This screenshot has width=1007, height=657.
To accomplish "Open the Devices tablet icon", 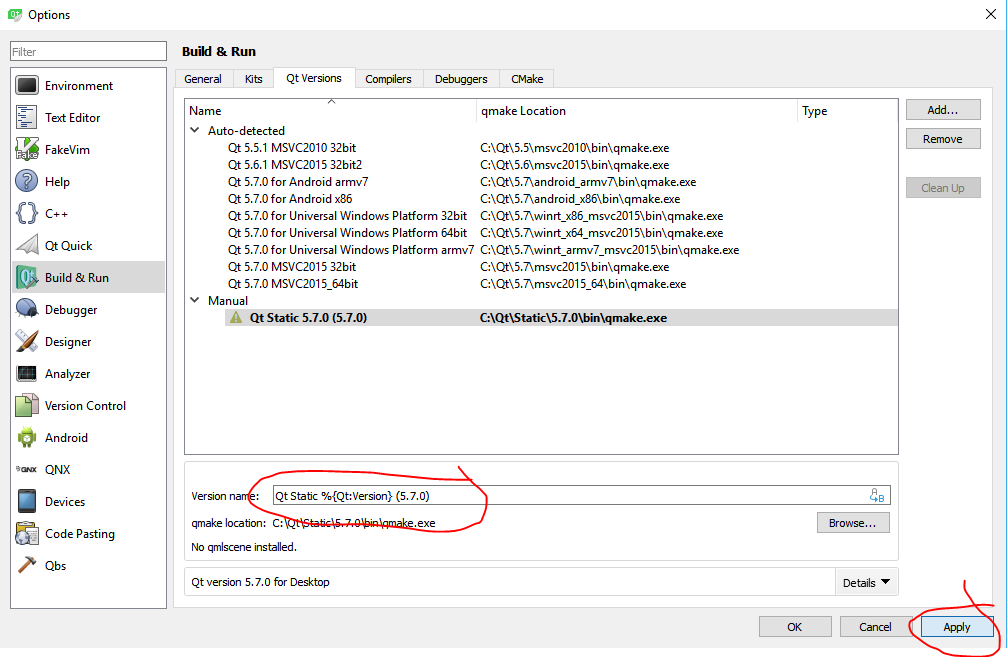I will click(x=26, y=501).
